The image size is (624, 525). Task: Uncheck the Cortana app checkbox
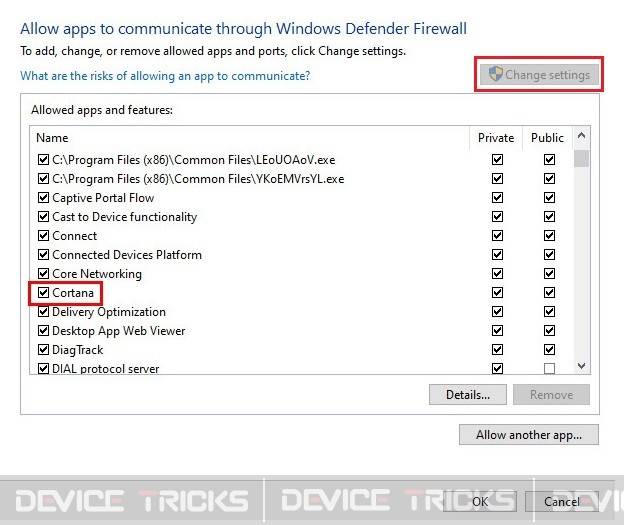pos(43,293)
